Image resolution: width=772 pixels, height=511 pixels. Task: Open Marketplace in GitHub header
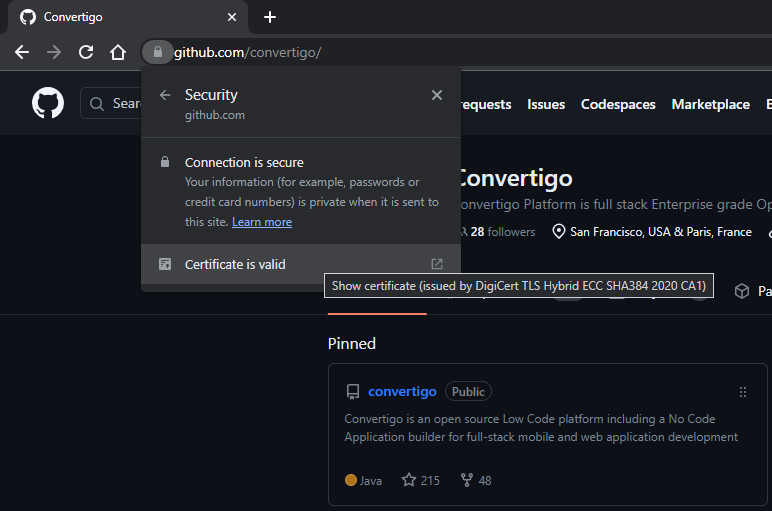tap(710, 104)
